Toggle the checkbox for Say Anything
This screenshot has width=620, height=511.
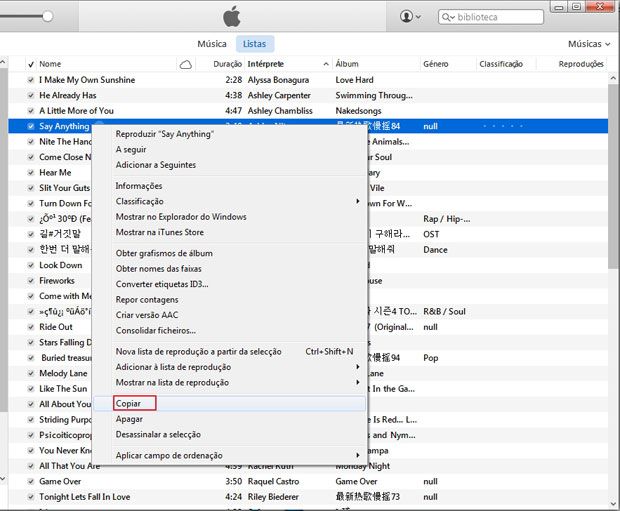(x=31, y=127)
